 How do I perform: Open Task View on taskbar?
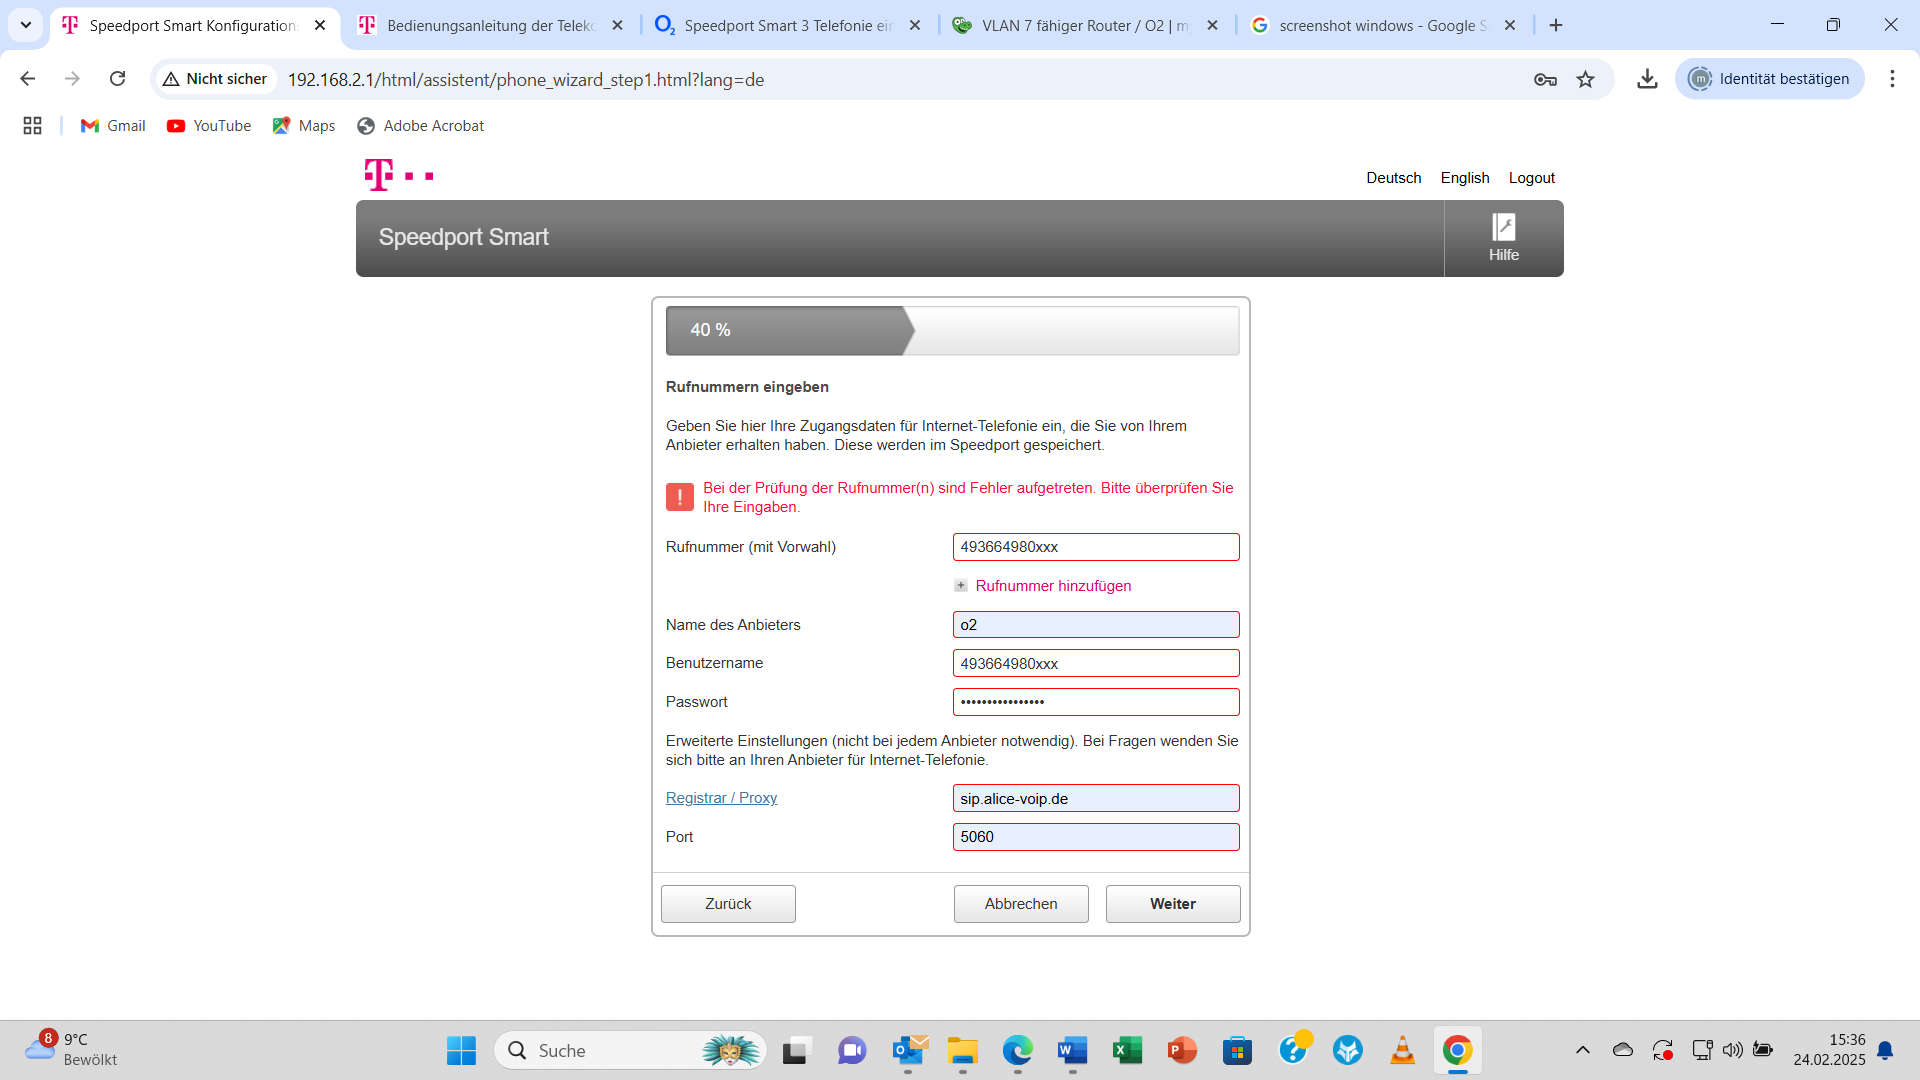point(795,1050)
